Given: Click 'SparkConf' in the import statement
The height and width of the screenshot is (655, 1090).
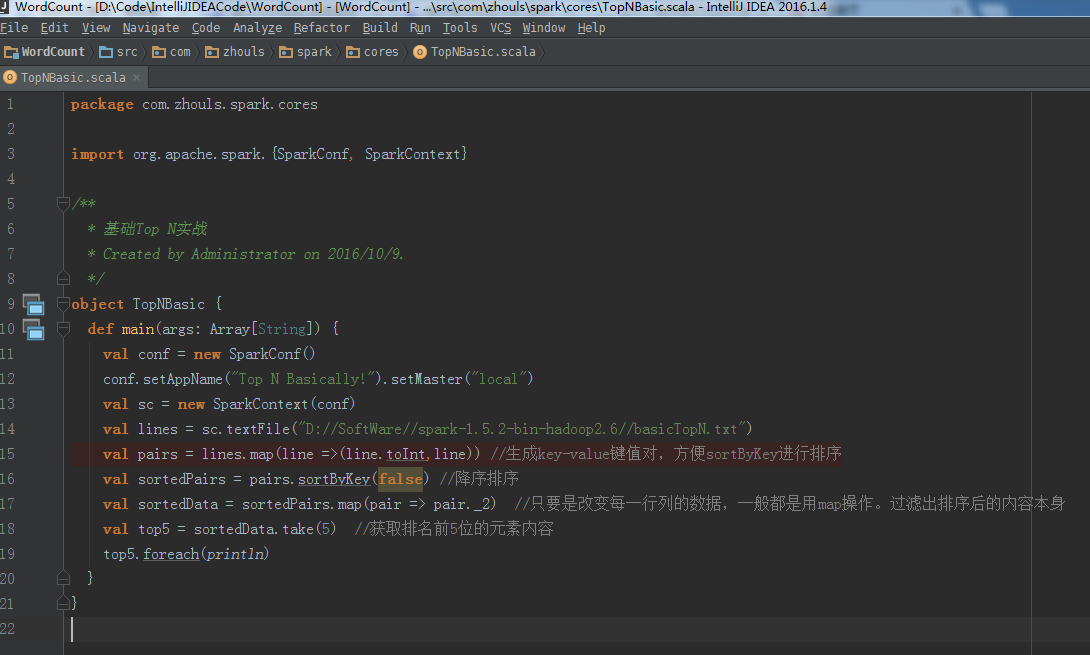Looking at the screenshot, I should 312,154.
